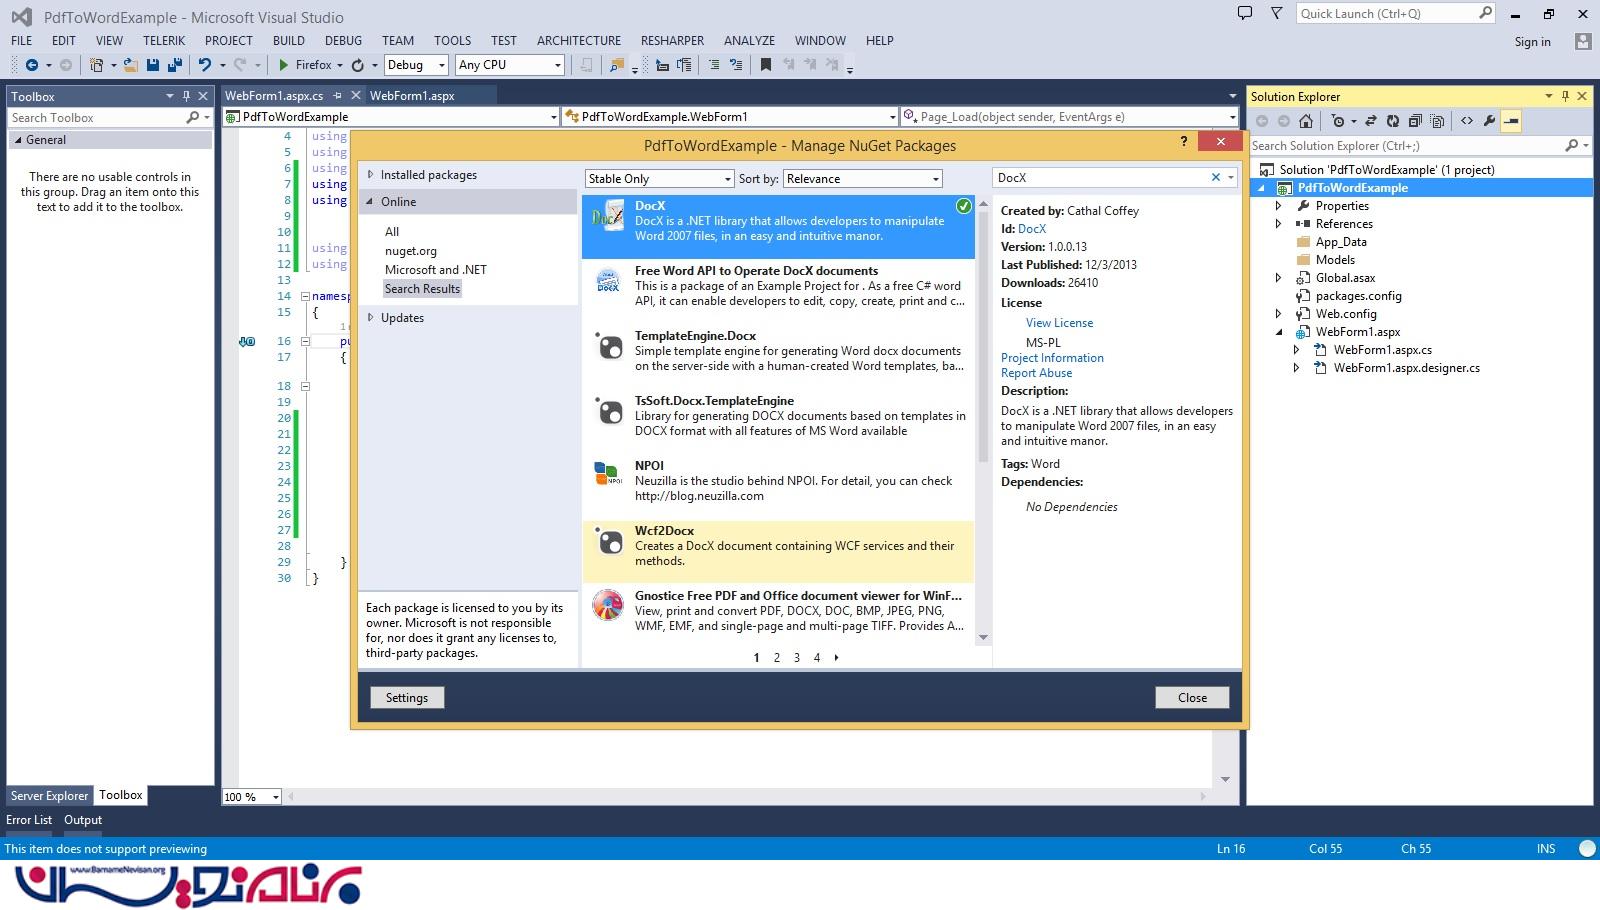The height and width of the screenshot is (910, 1600).
Task: Toggle Show All Files in Solution Explorer
Action: (x=1437, y=121)
